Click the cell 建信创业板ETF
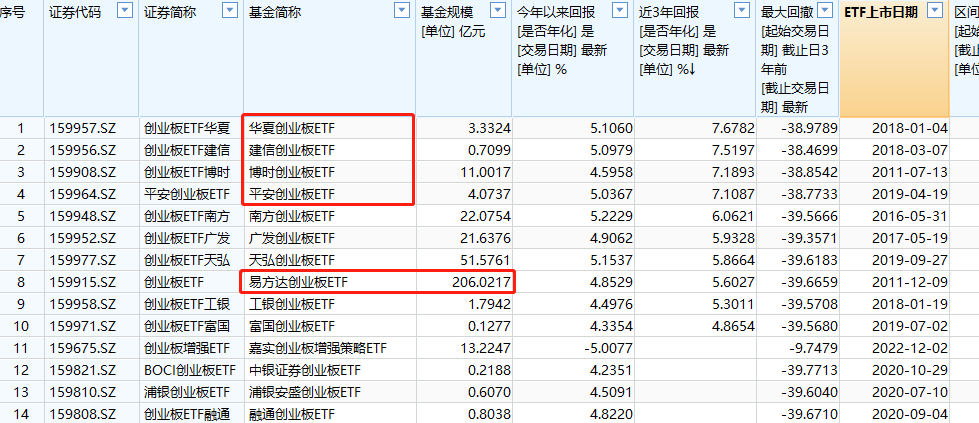The width and height of the screenshot is (979, 423). coord(330,151)
